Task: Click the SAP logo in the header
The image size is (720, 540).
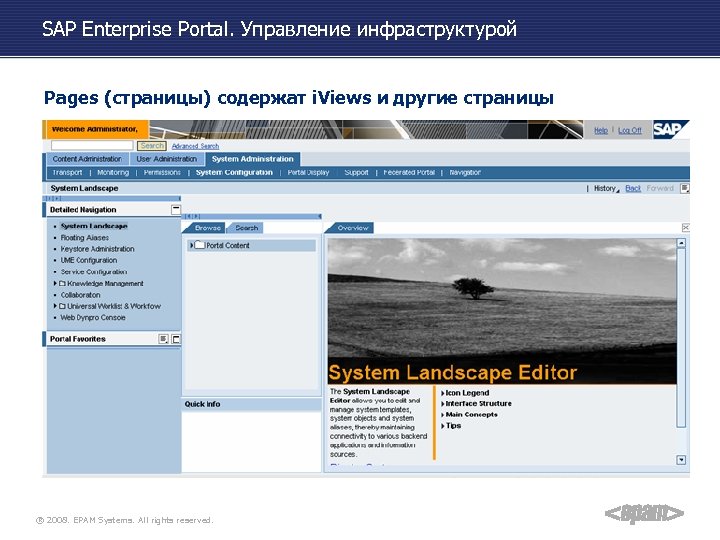Action: [670, 129]
